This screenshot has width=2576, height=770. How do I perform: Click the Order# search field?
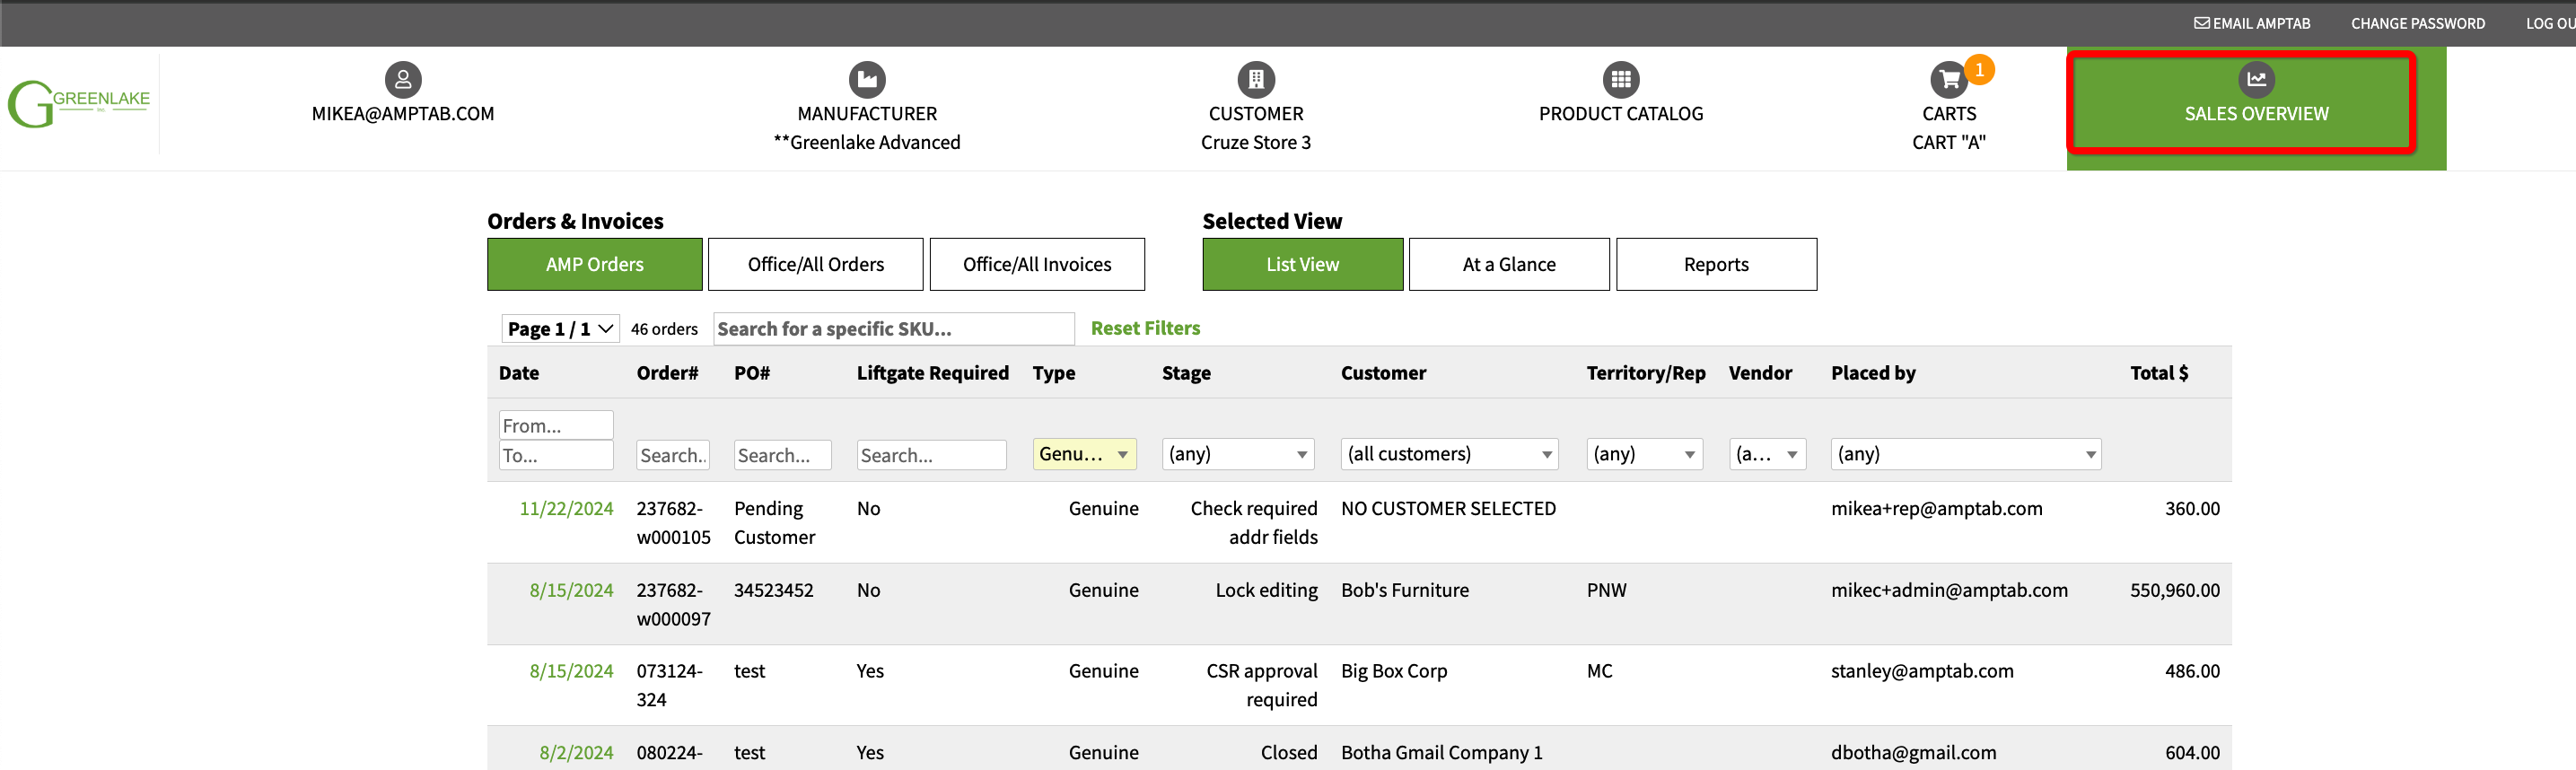coord(673,455)
